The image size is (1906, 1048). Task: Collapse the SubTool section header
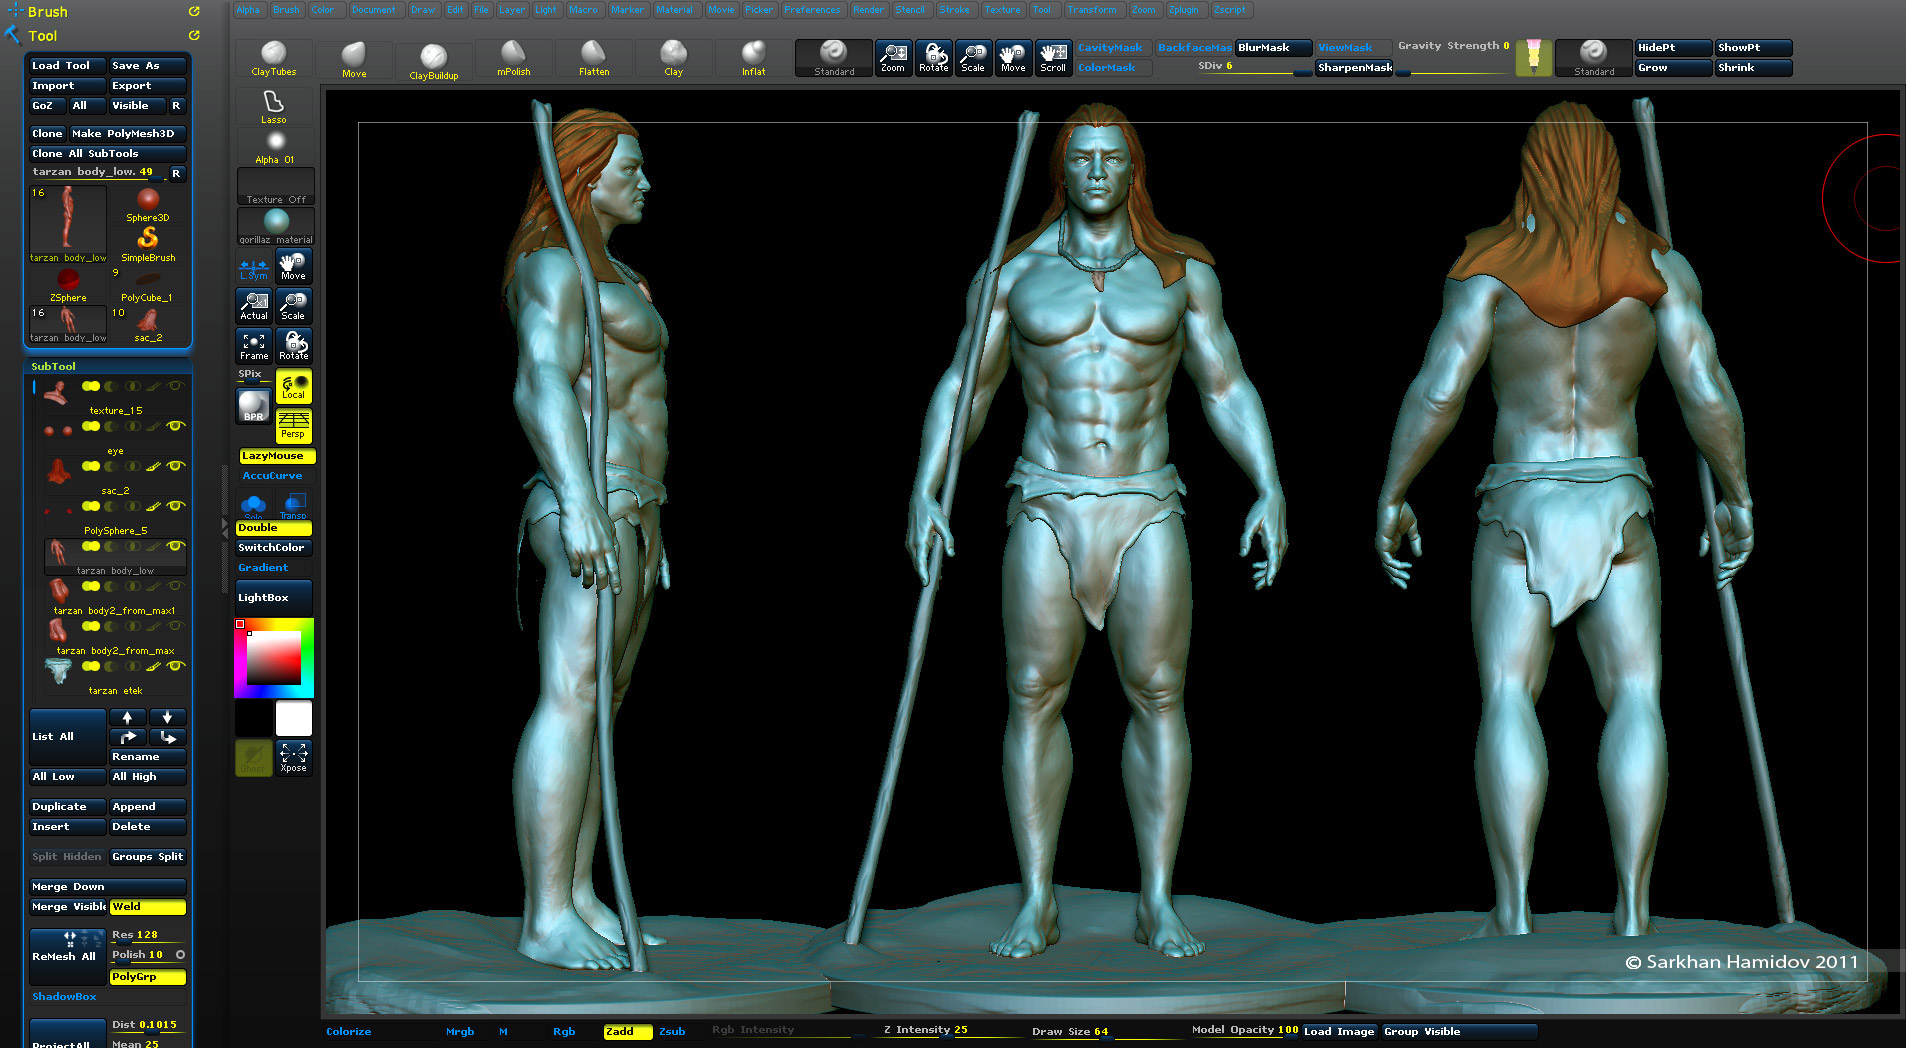tap(53, 367)
